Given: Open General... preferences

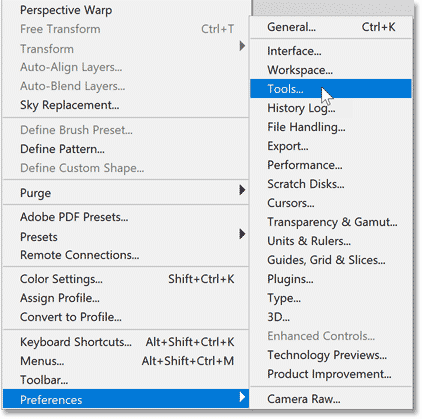Looking at the screenshot, I should tap(331, 27).
